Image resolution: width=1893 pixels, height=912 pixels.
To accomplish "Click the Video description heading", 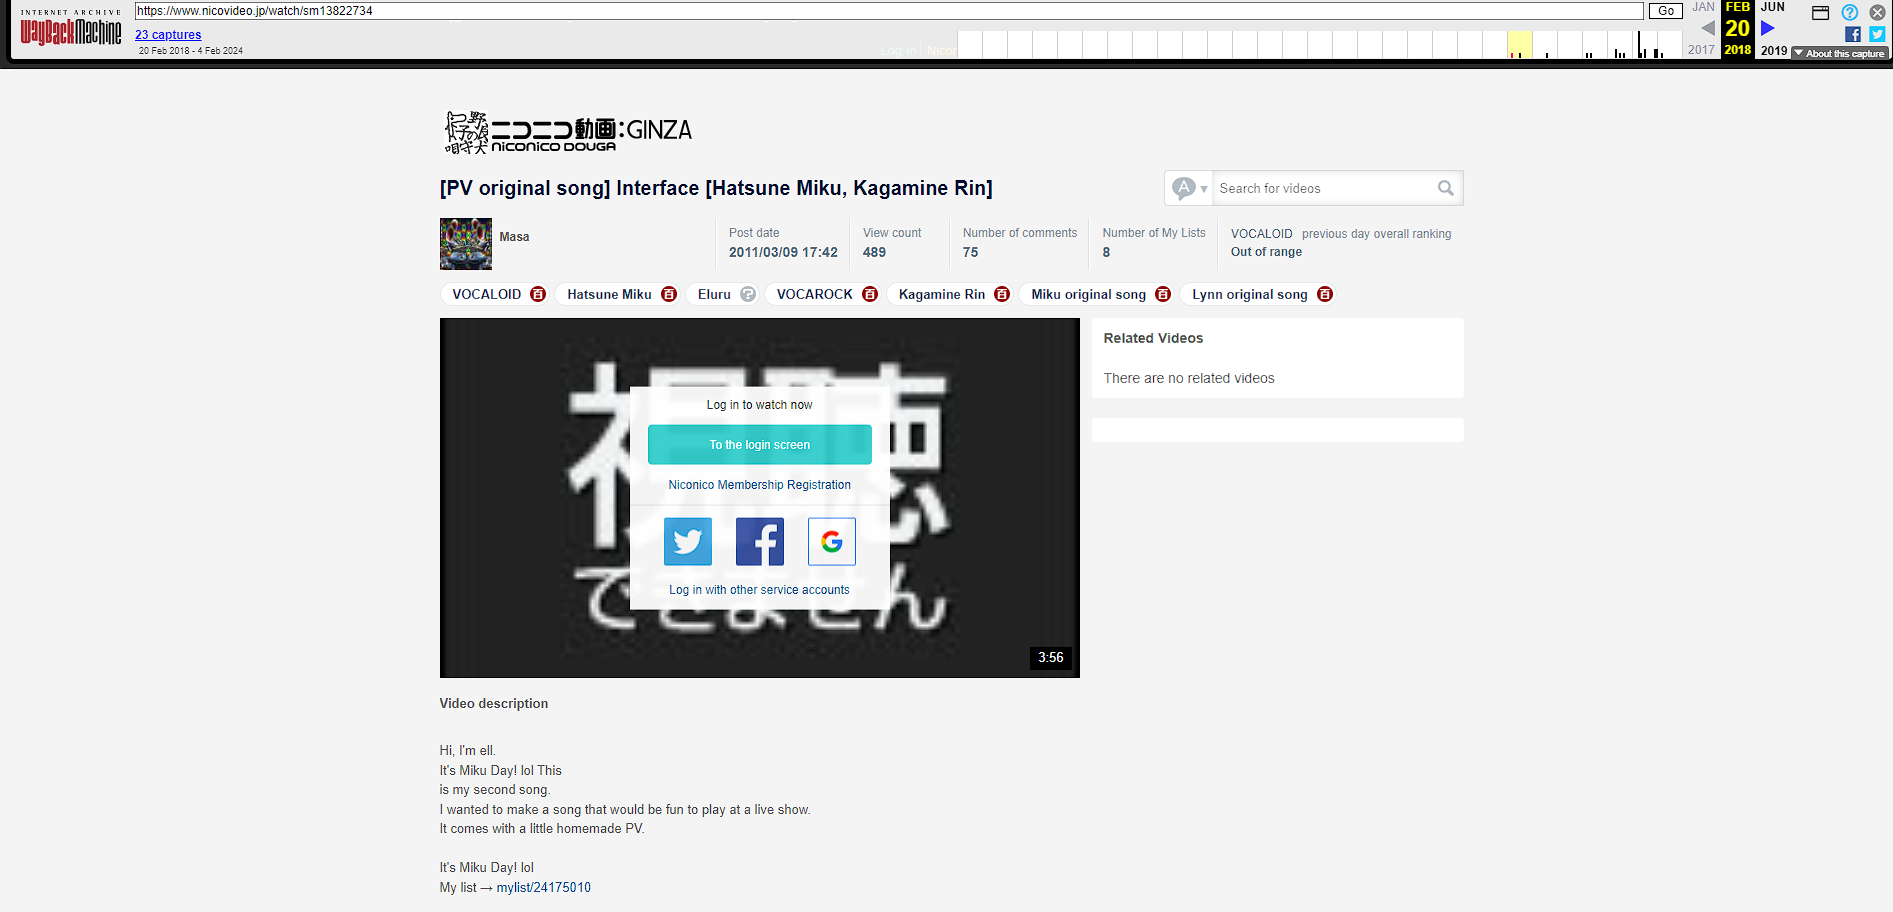I will click(494, 703).
